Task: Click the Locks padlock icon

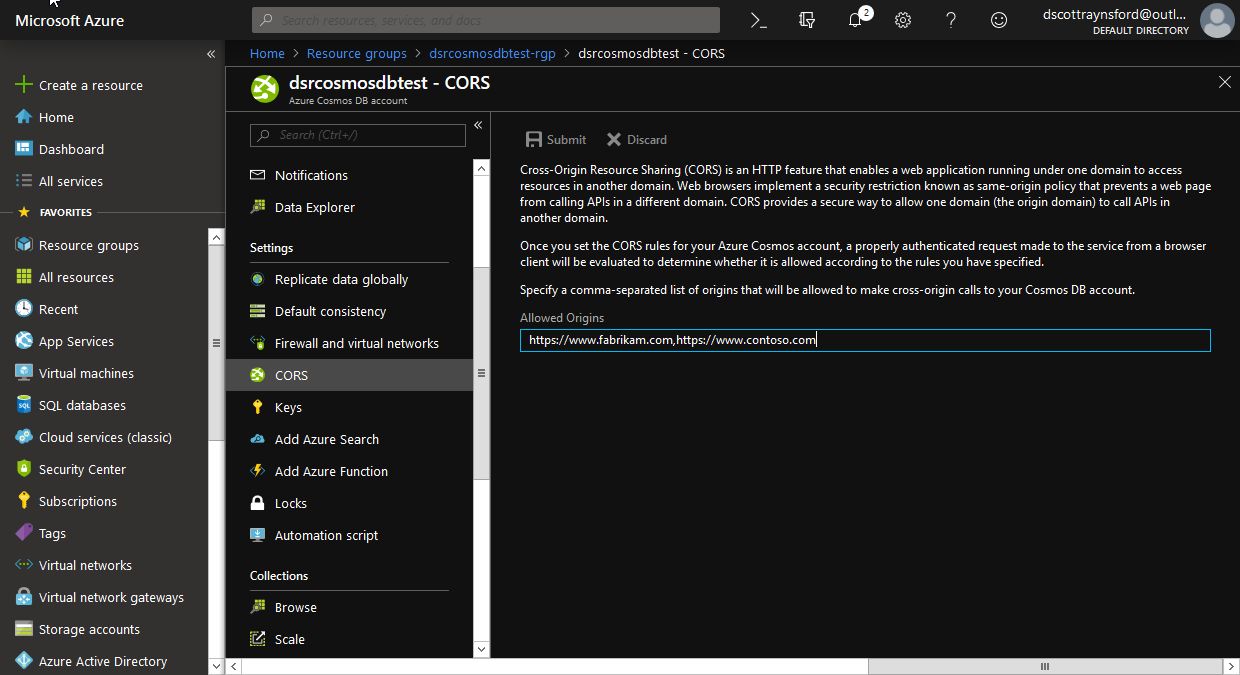Action: pyautogui.click(x=258, y=503)
